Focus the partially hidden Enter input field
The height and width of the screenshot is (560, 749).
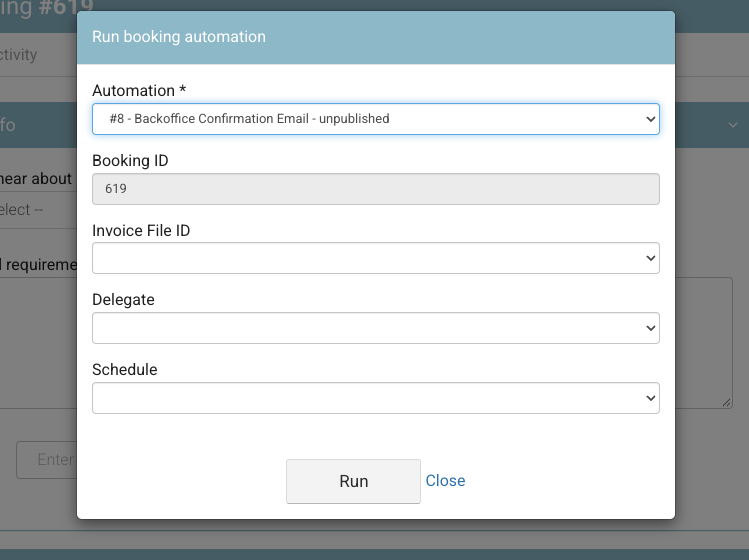point(47,460)
